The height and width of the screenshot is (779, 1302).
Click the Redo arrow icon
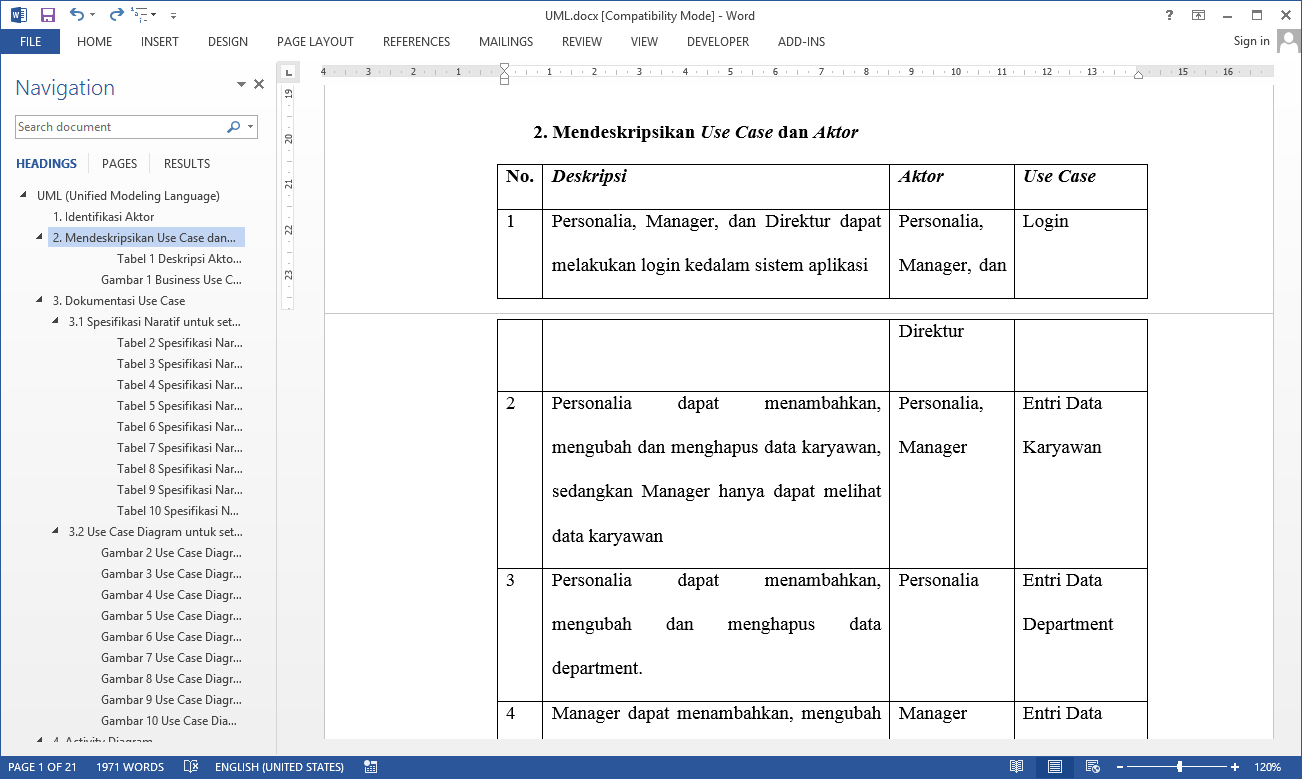[116, 15]
